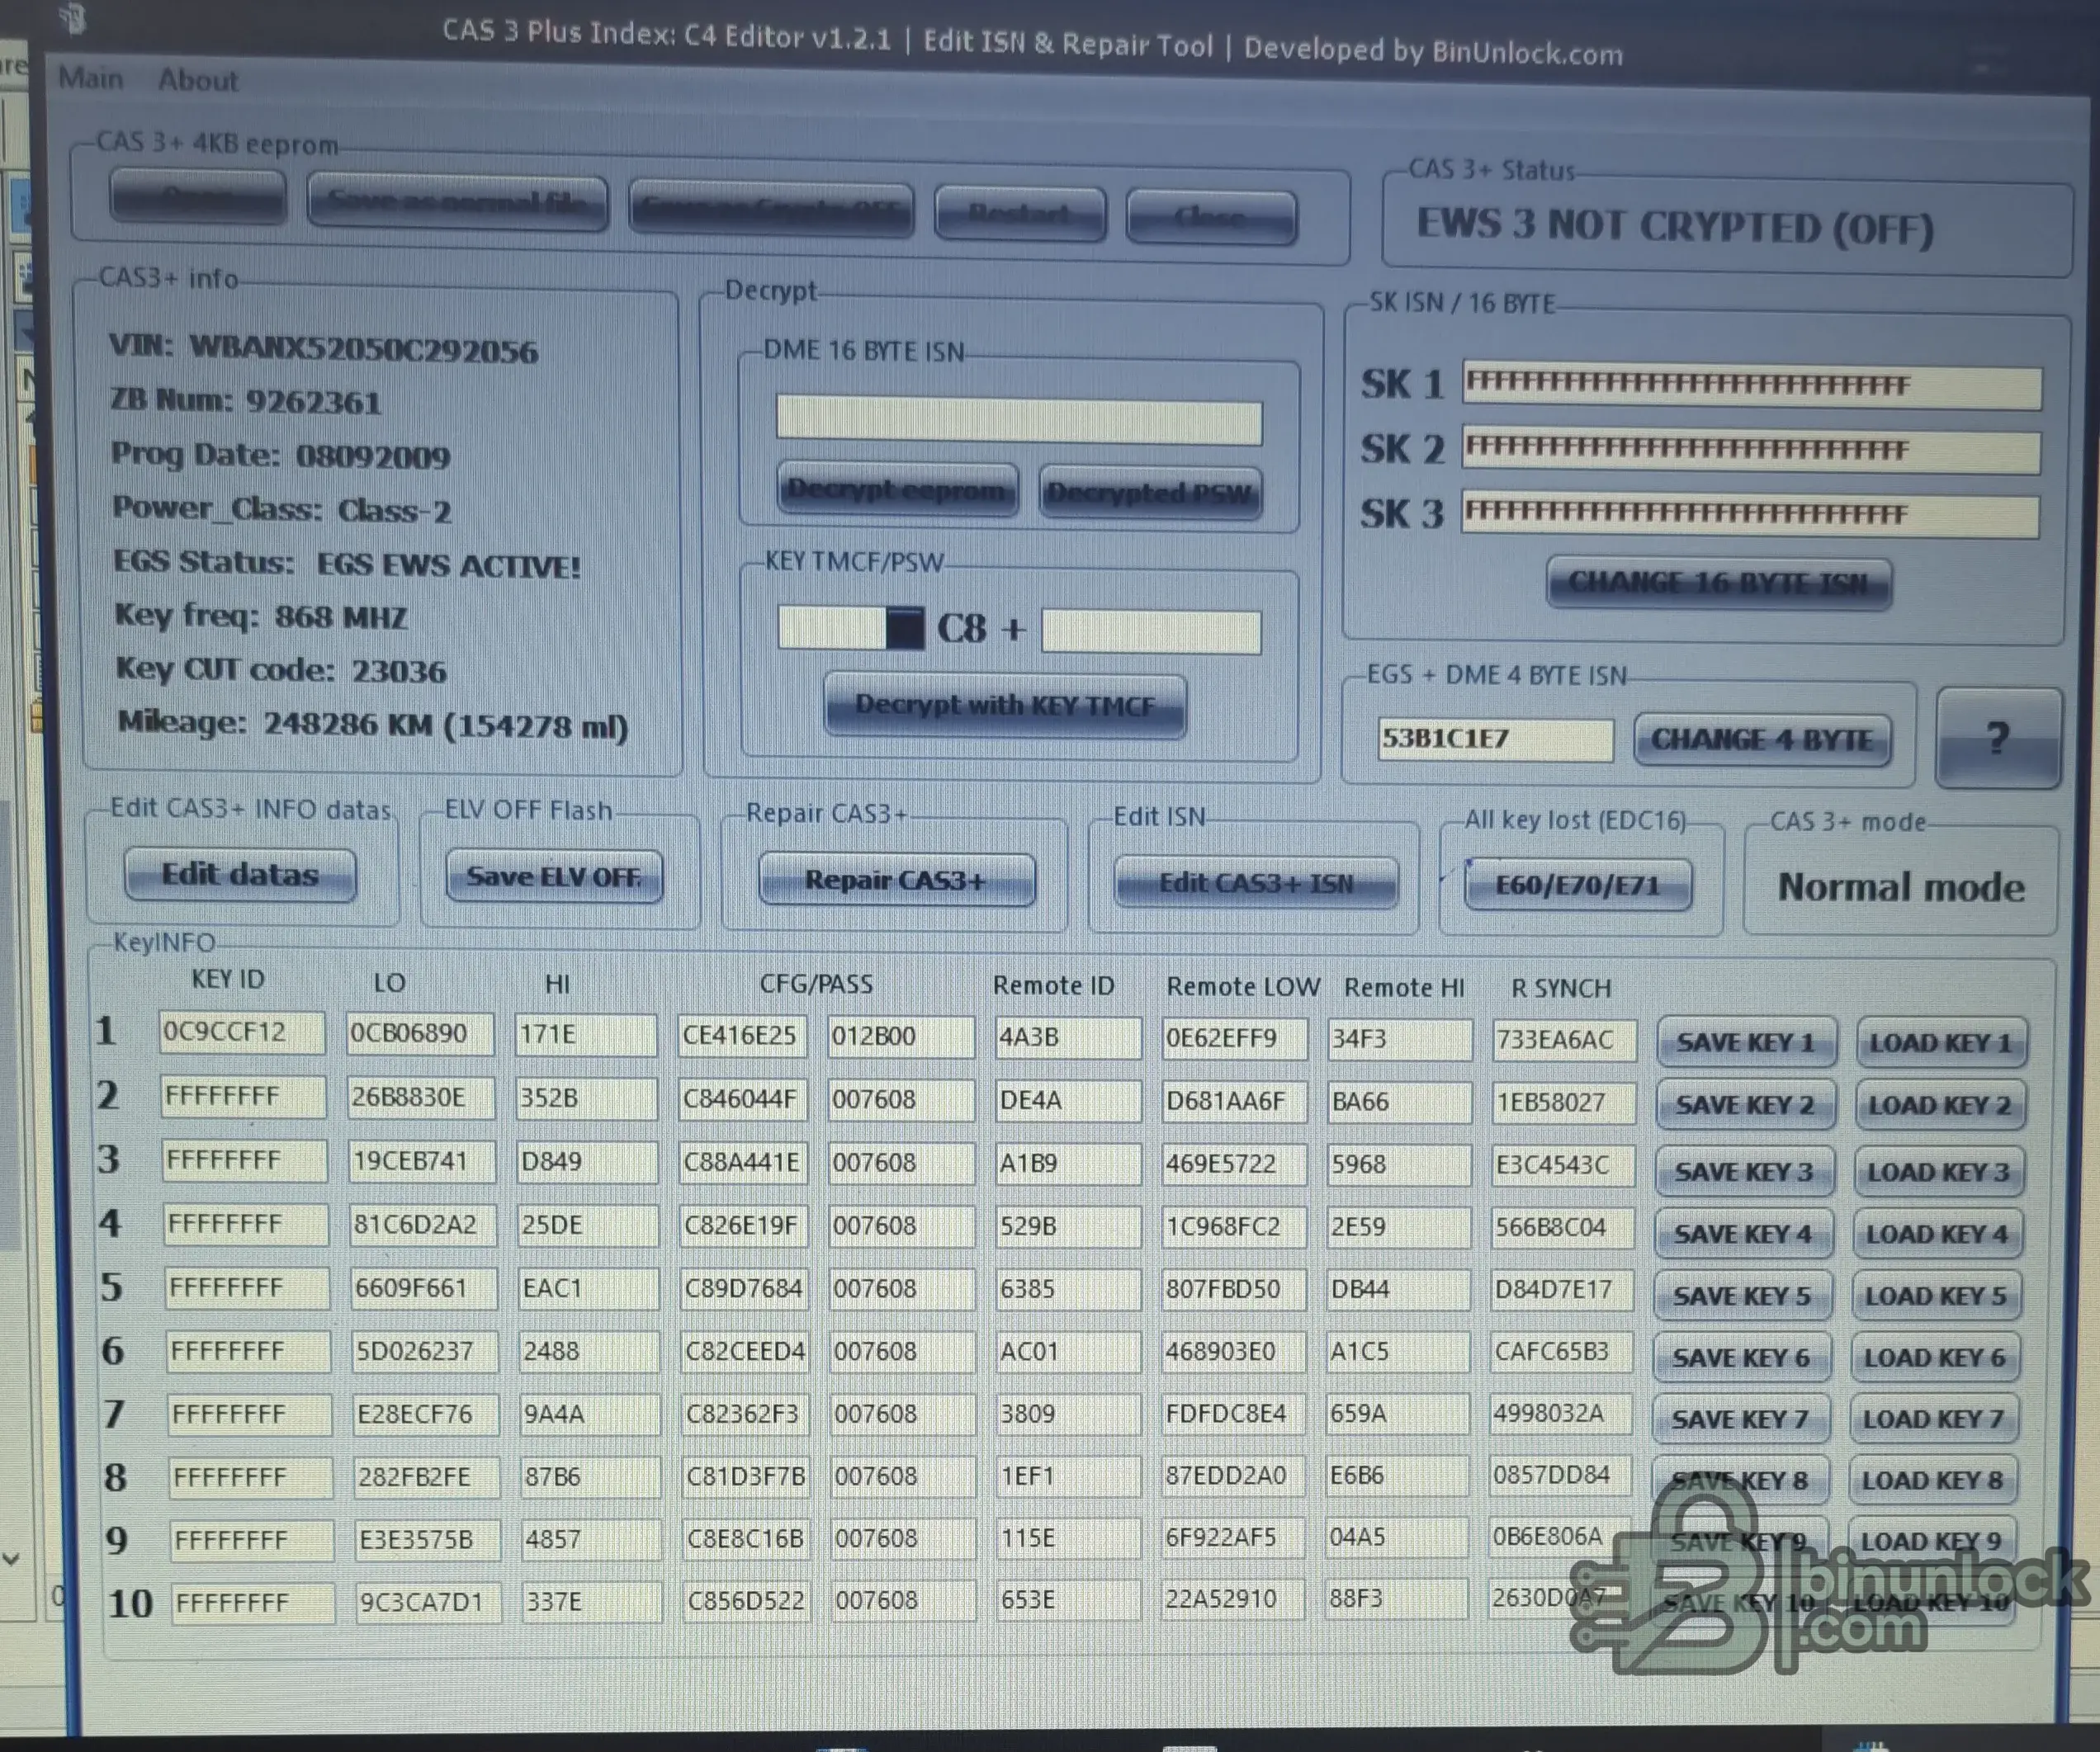Image resolution: width=2100 pixels, height=1752 pixels.
Task: Click the EWS 3 NOT CRYPTED (OFF) status
Action: [x=1676, y=227]
